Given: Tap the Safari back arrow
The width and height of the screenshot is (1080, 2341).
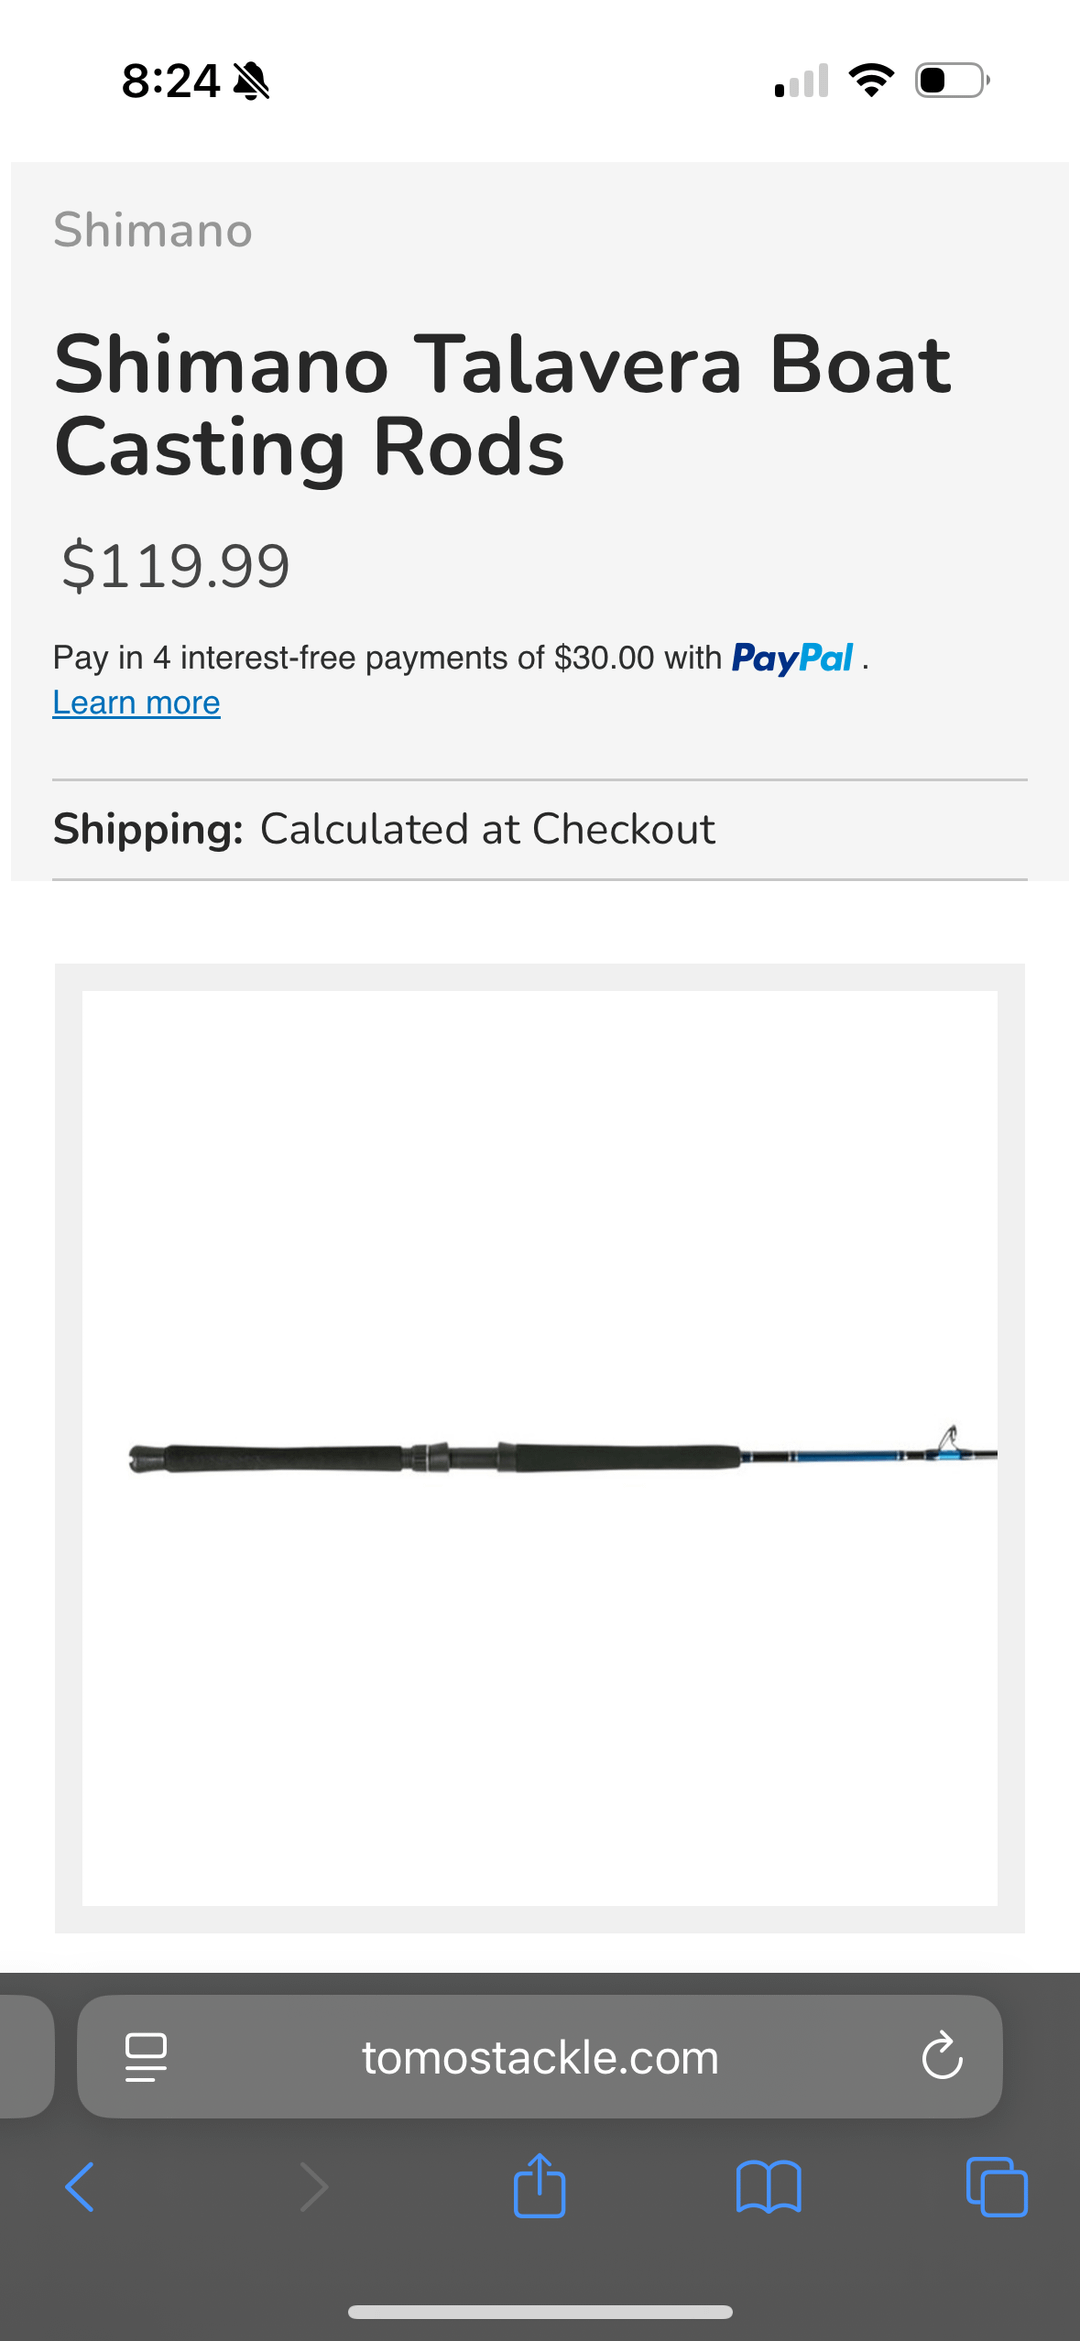Looking at the screenshot, I should 80,2186.
